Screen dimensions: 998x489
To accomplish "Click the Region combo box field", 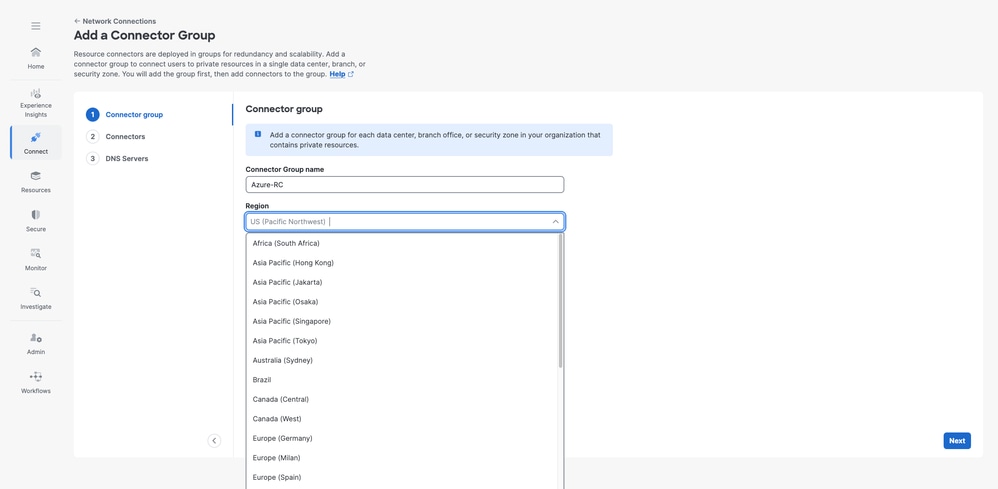I will (x=405, y=222).
